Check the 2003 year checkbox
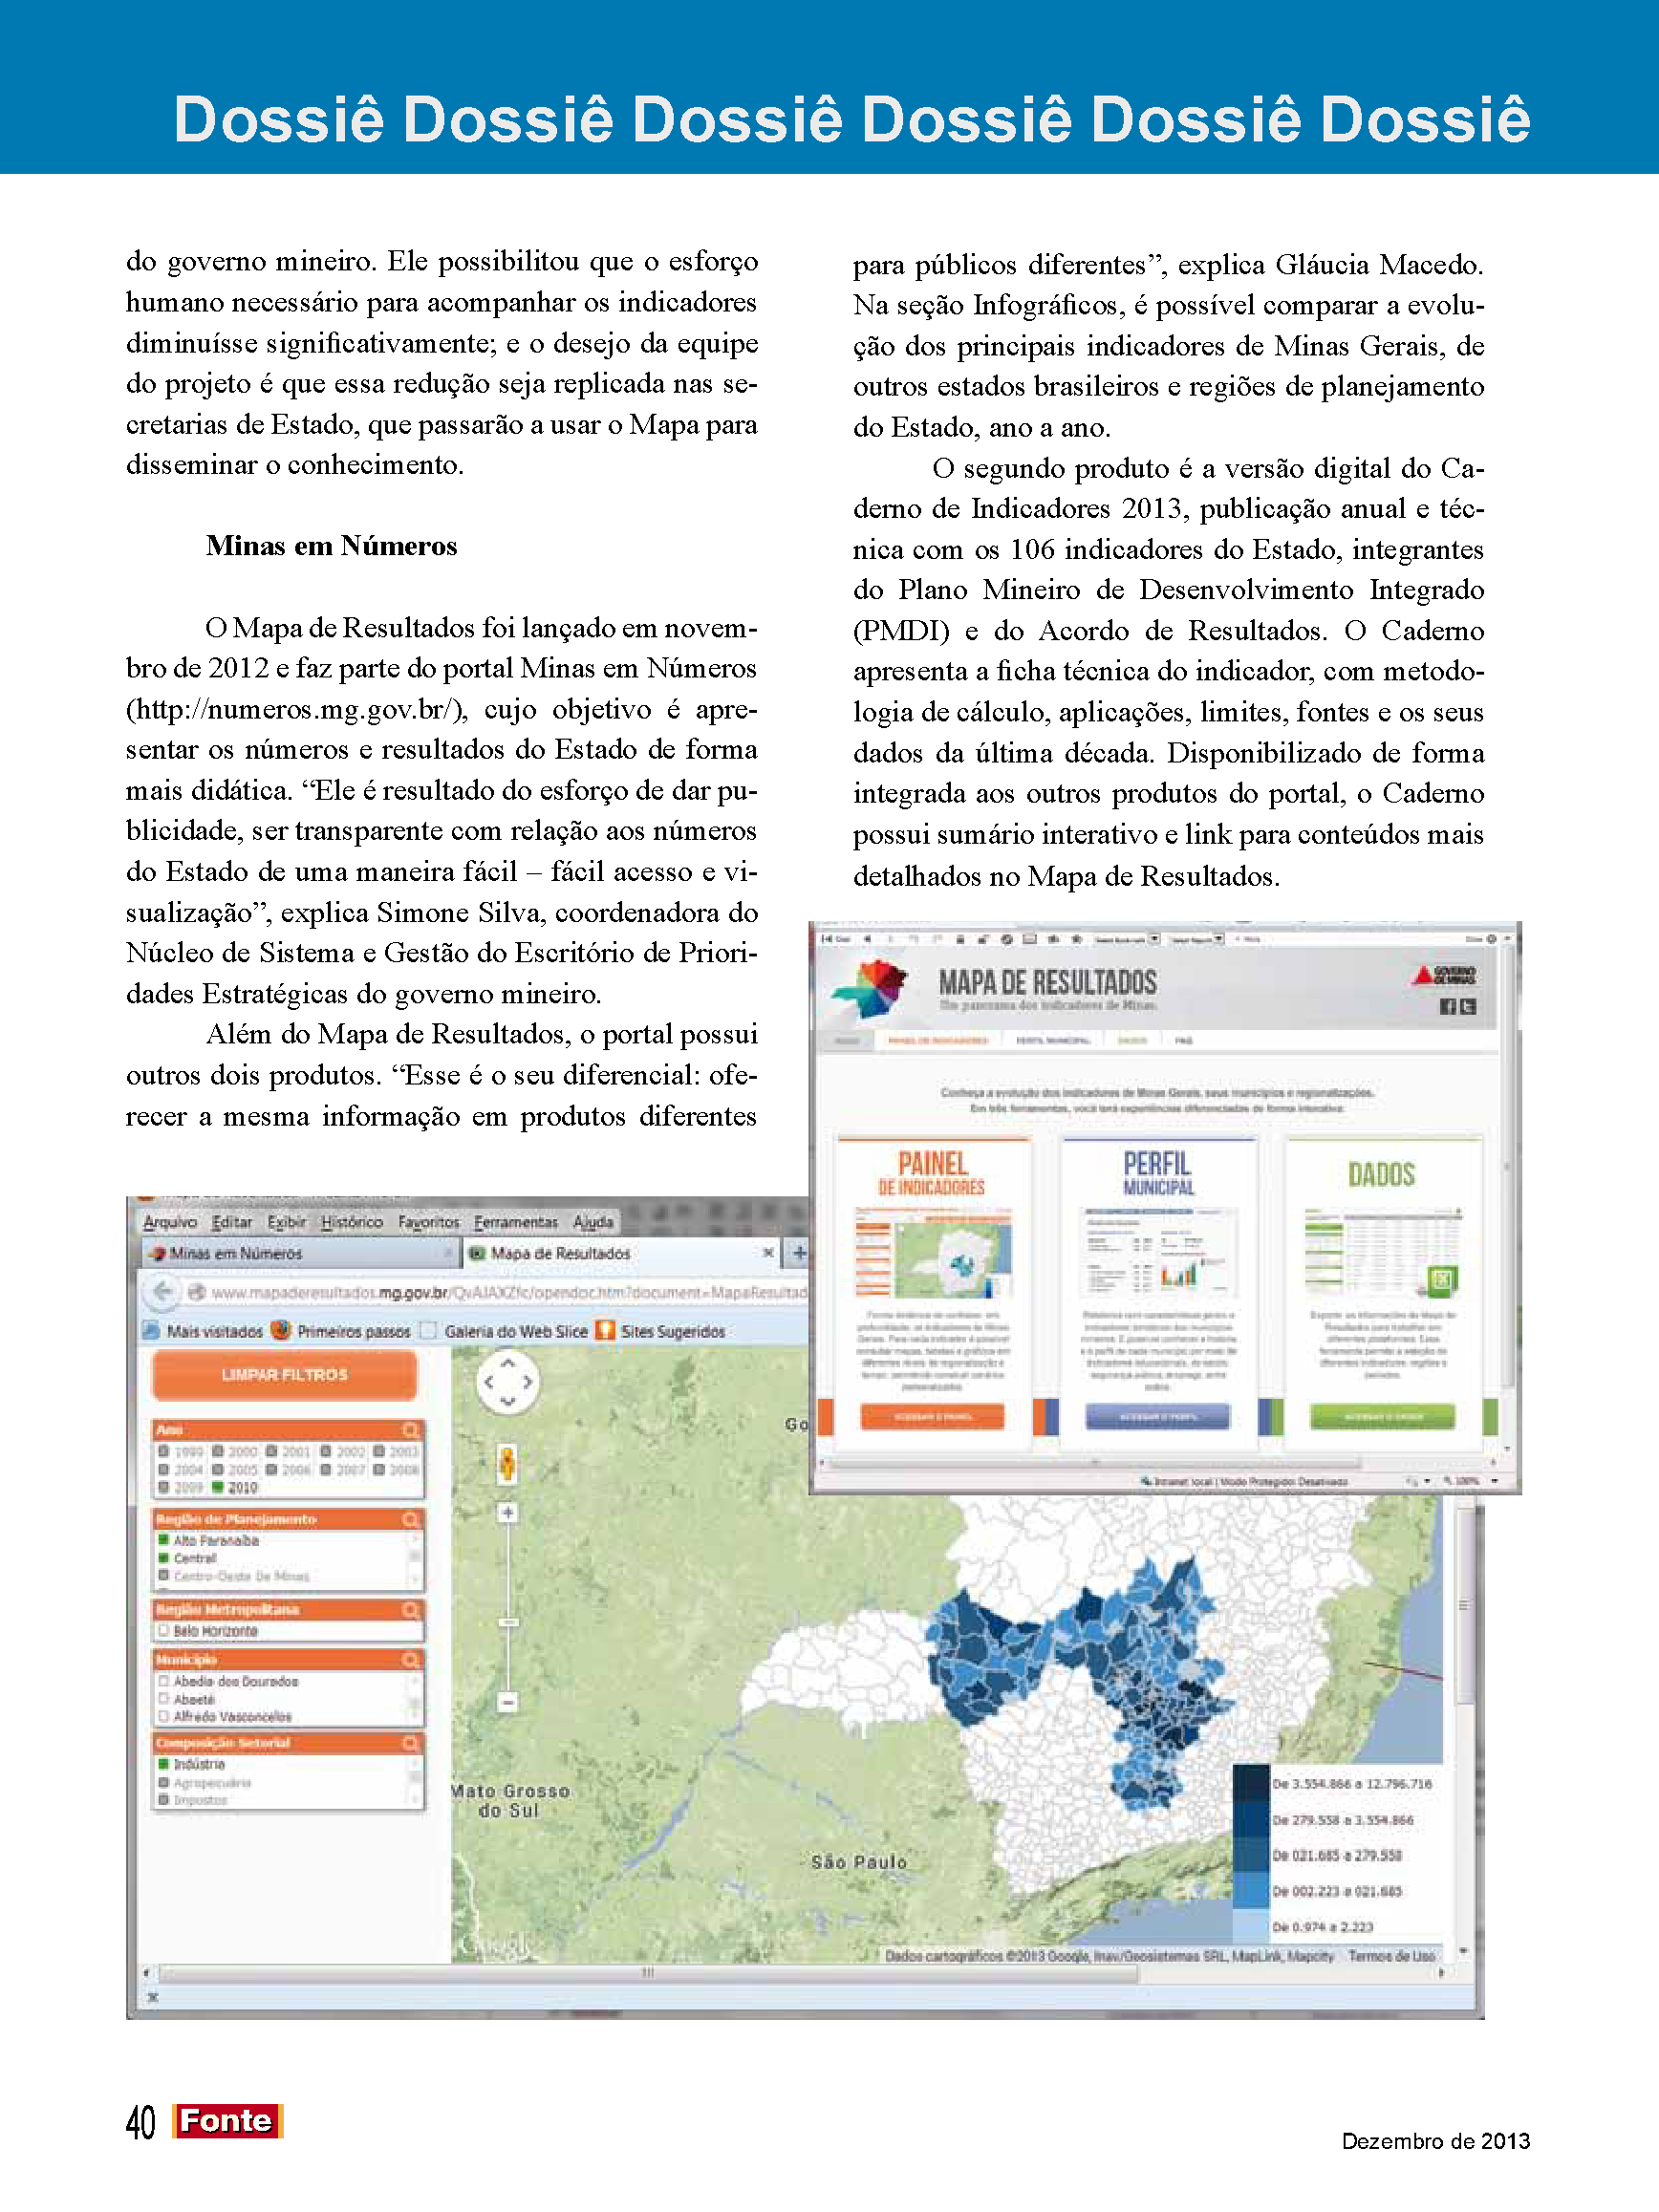The height and width of the screenshot is (2212, 1659). (x=379, y=1451)
